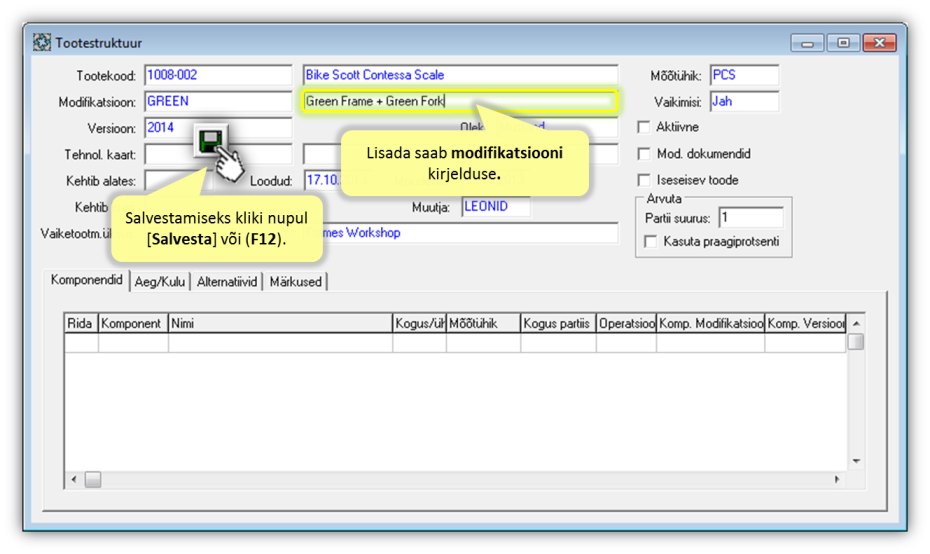Click the Kogus partiis column header
Screen dimensions: 930x554
(558, 323)
